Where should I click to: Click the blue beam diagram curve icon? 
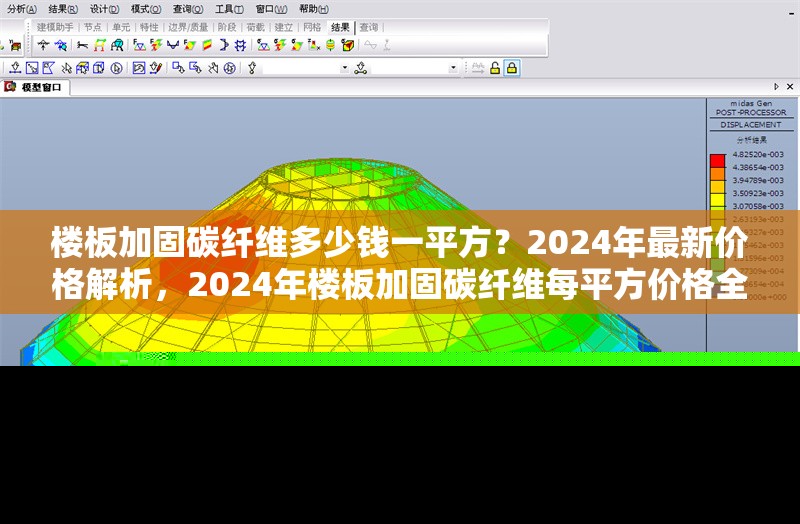tap(173, 45)
